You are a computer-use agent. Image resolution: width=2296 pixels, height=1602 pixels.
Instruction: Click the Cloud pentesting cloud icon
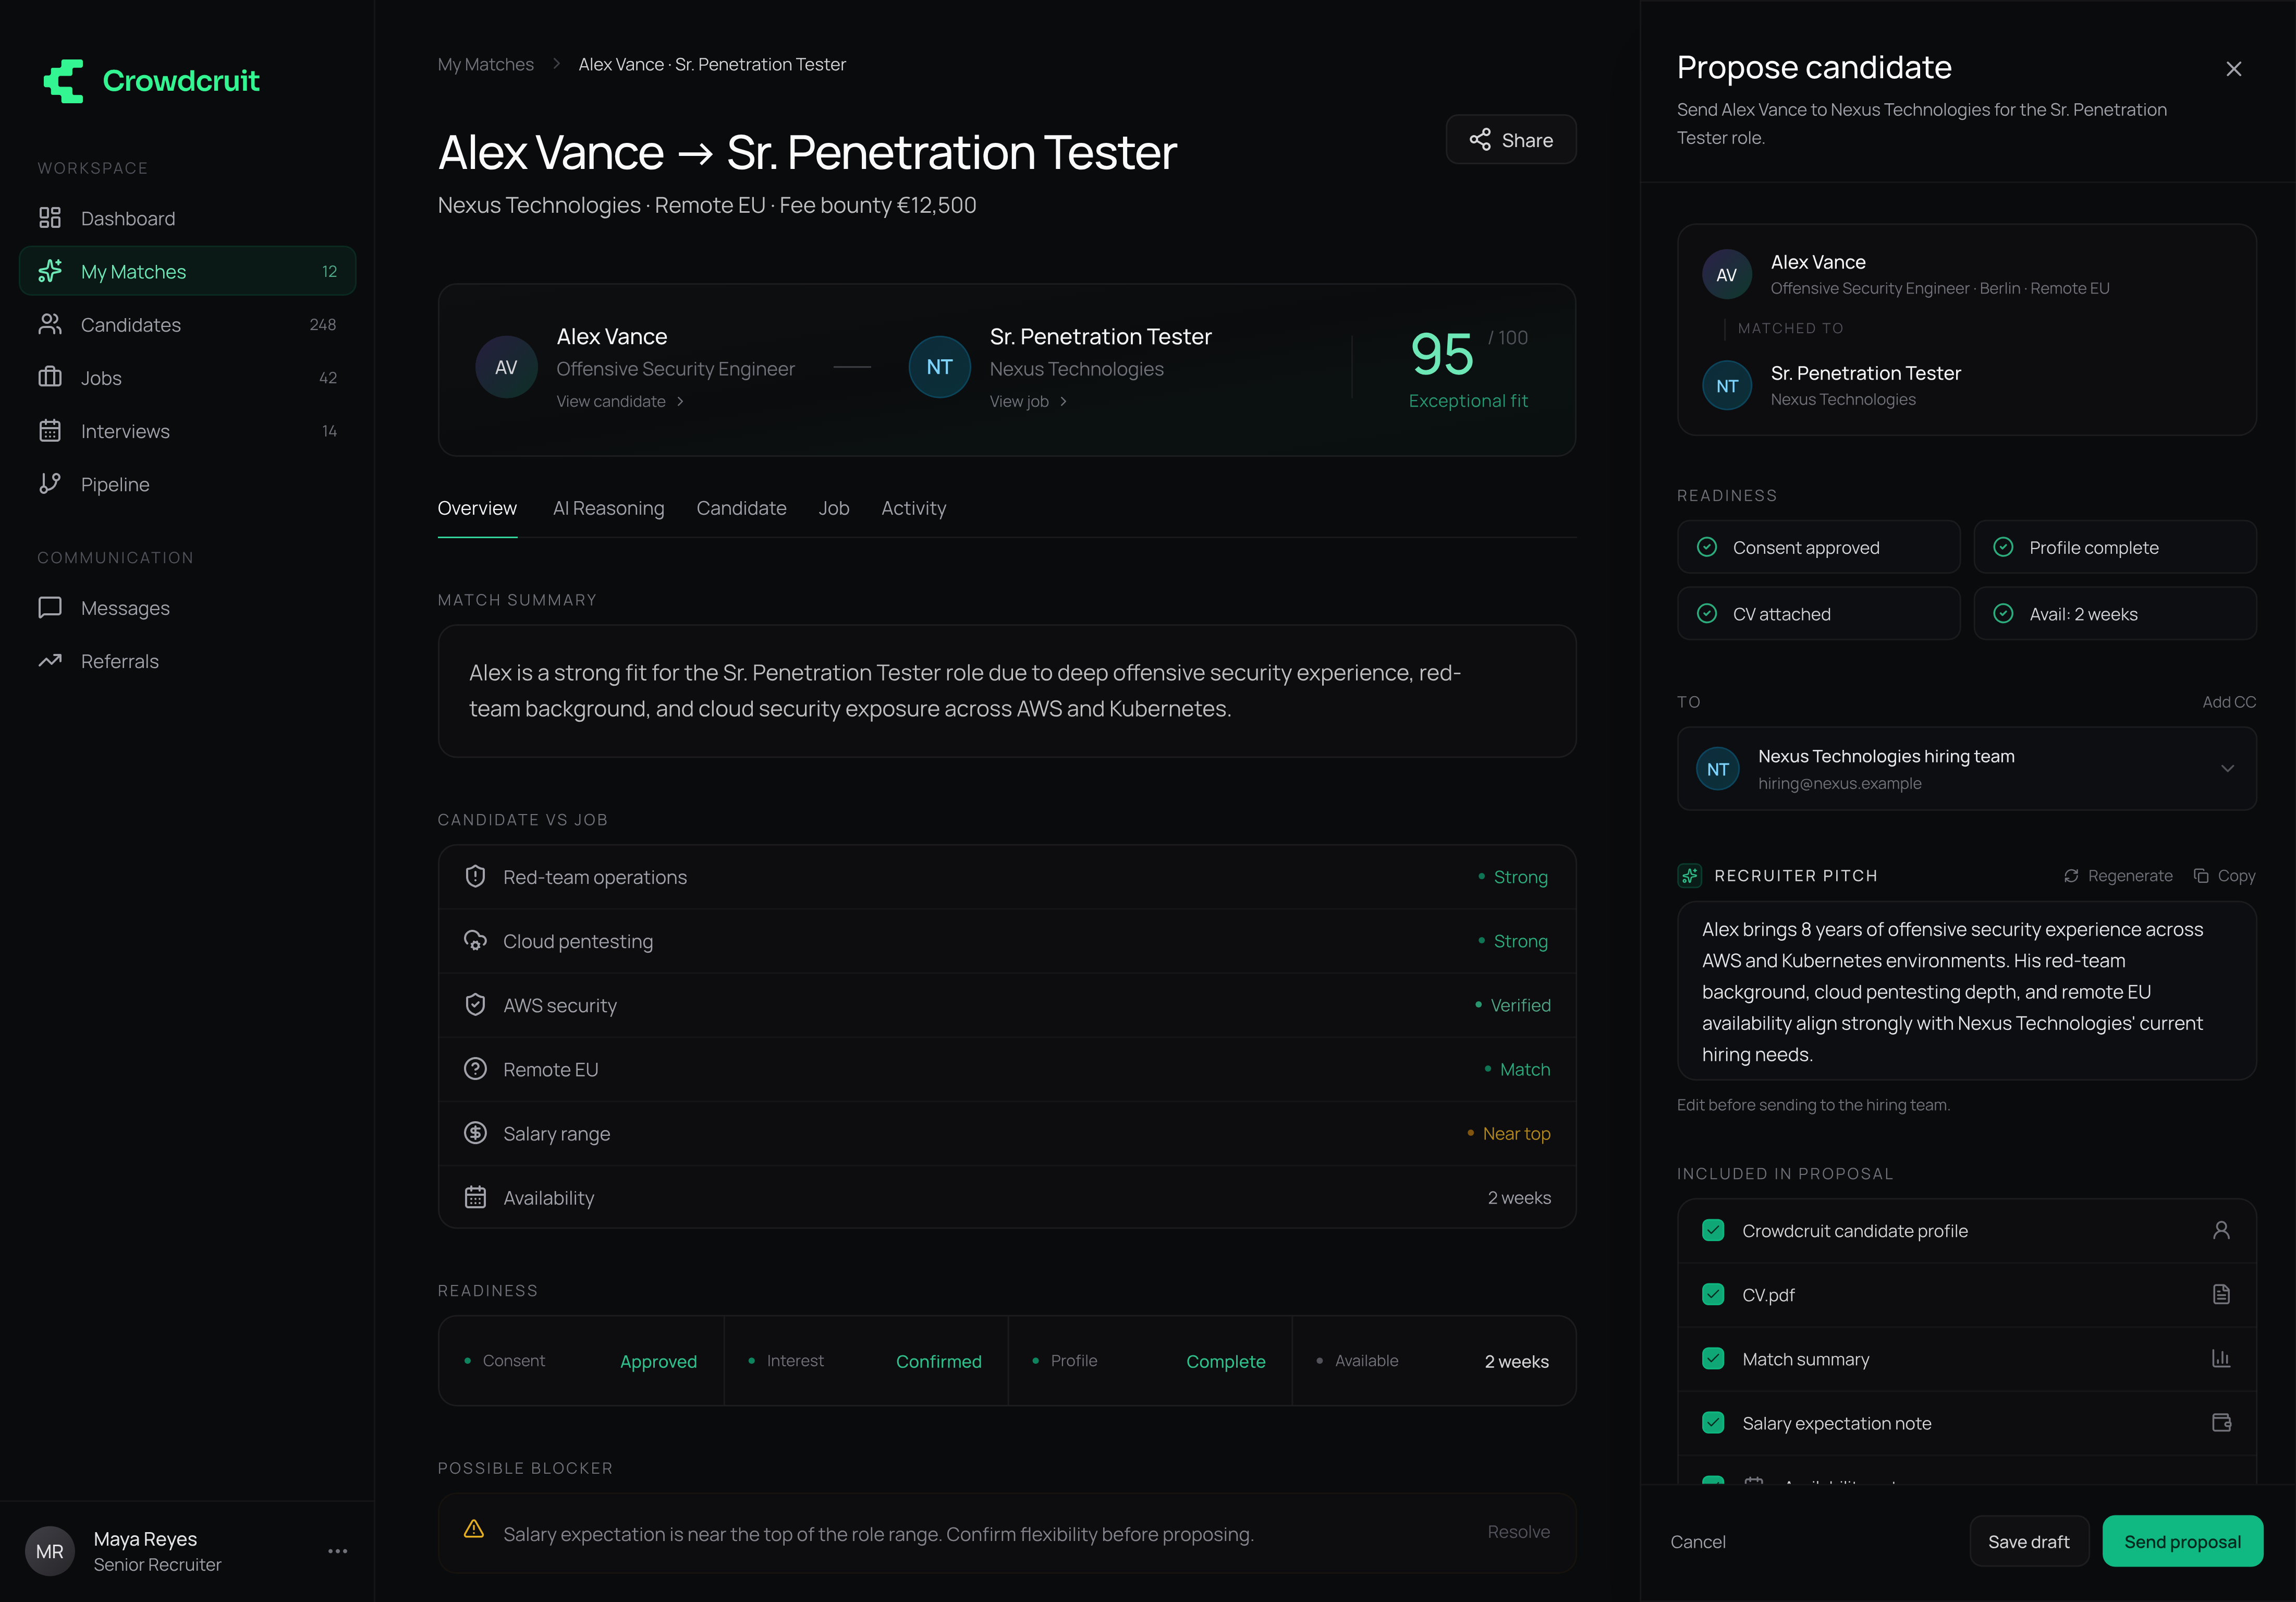[475, 940]
